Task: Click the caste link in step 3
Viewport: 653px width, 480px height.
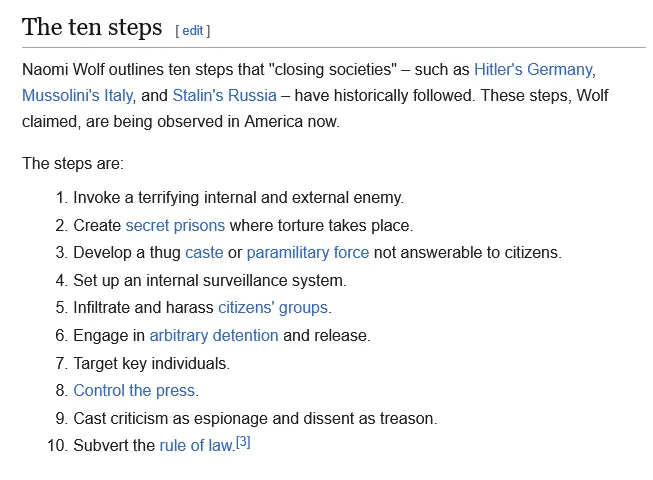Action: 204,252
